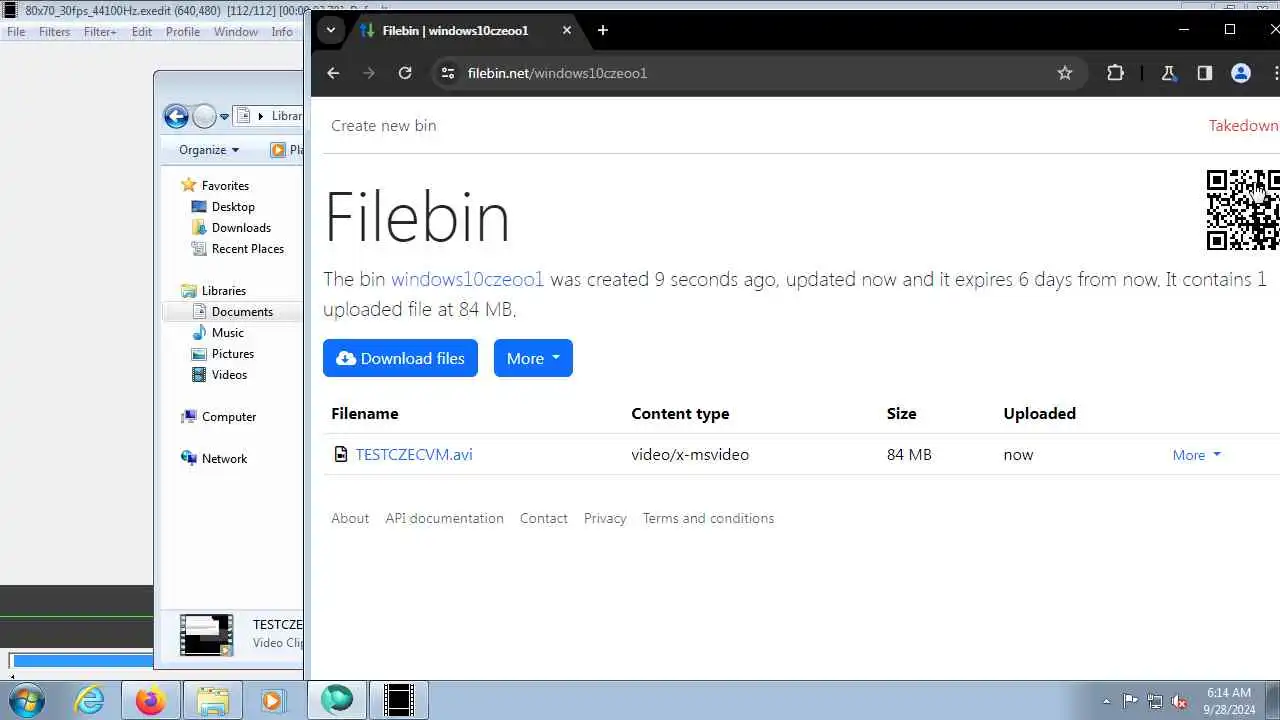
Task: Open the Contact footer link
Action: click(x=544, y=518)
